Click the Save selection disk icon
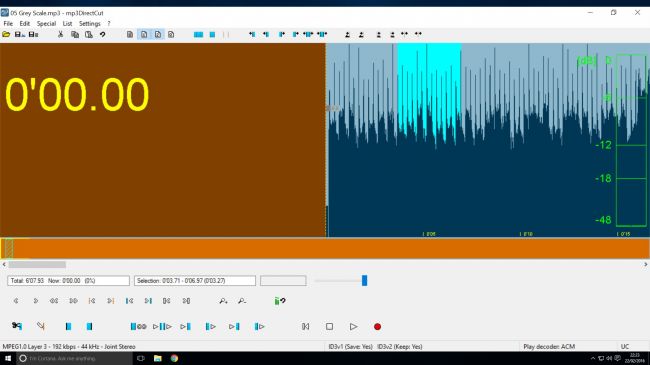 click(19, 34)
